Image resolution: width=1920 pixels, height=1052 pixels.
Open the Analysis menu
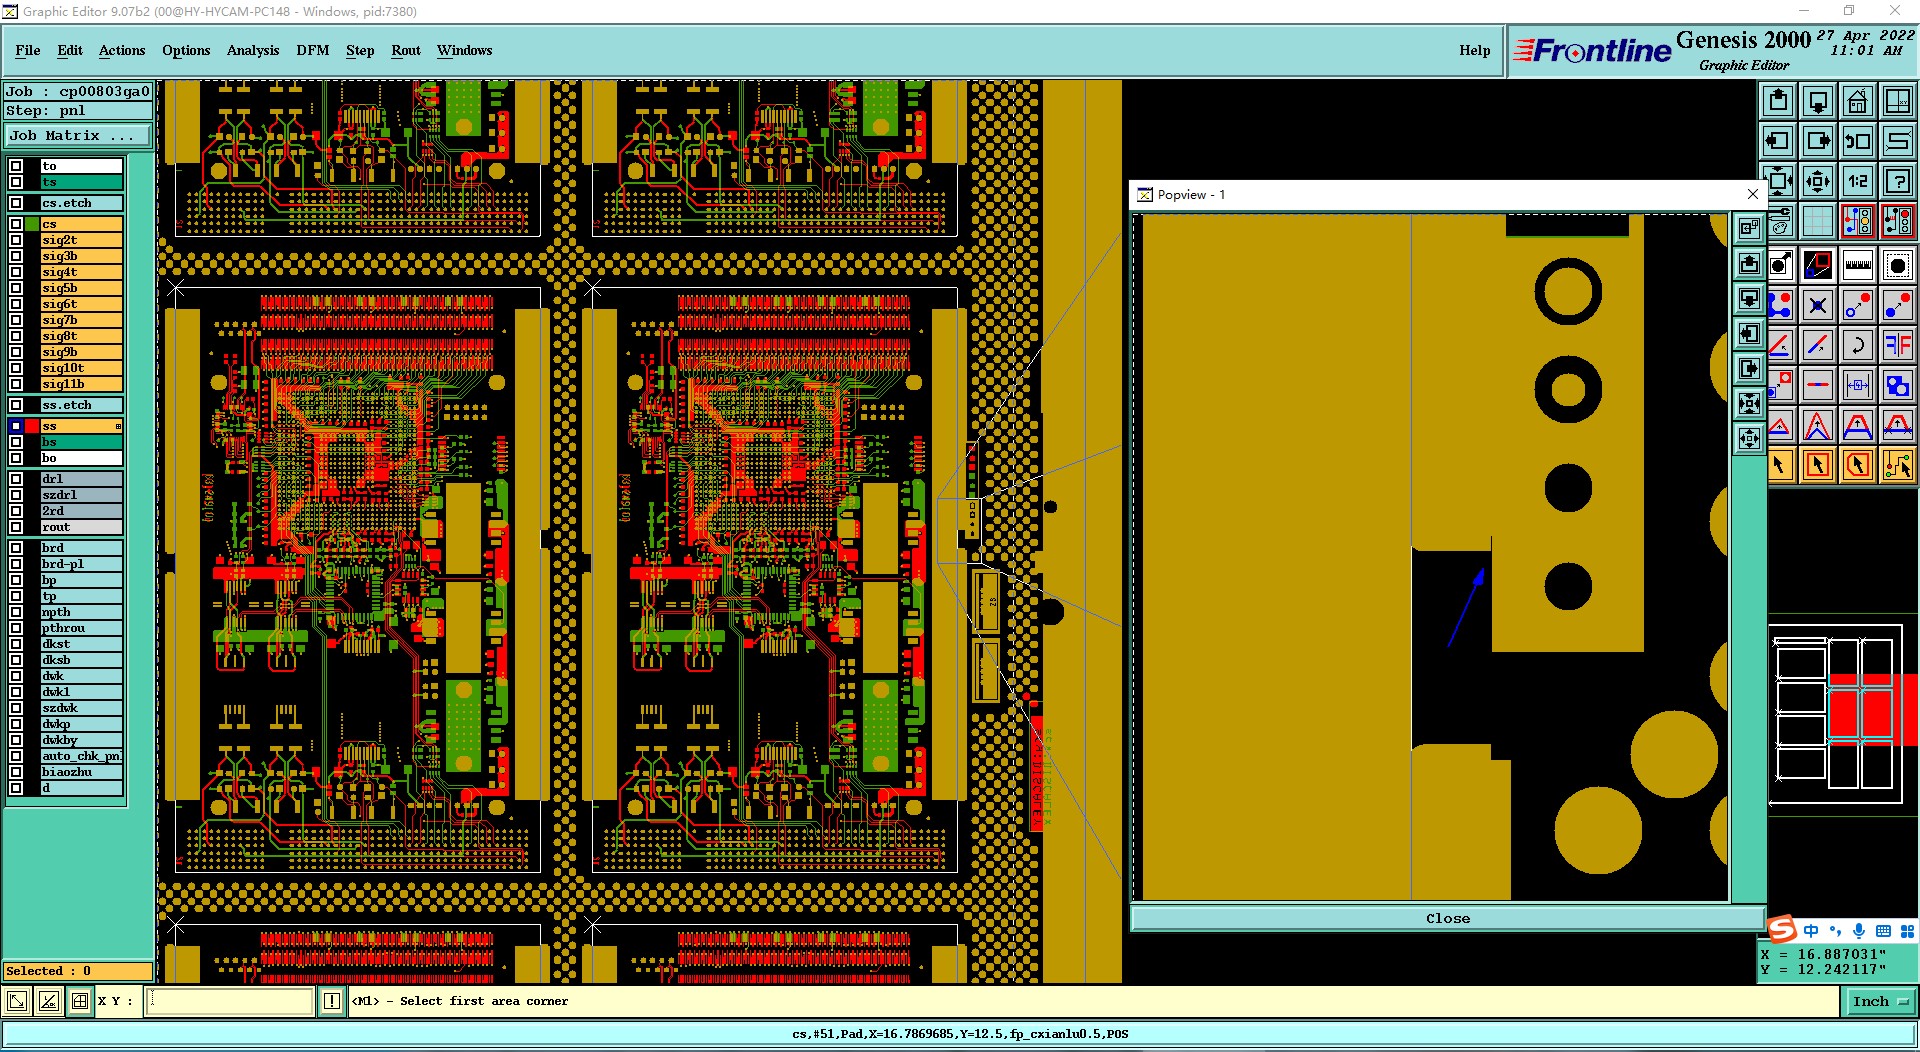253,50
